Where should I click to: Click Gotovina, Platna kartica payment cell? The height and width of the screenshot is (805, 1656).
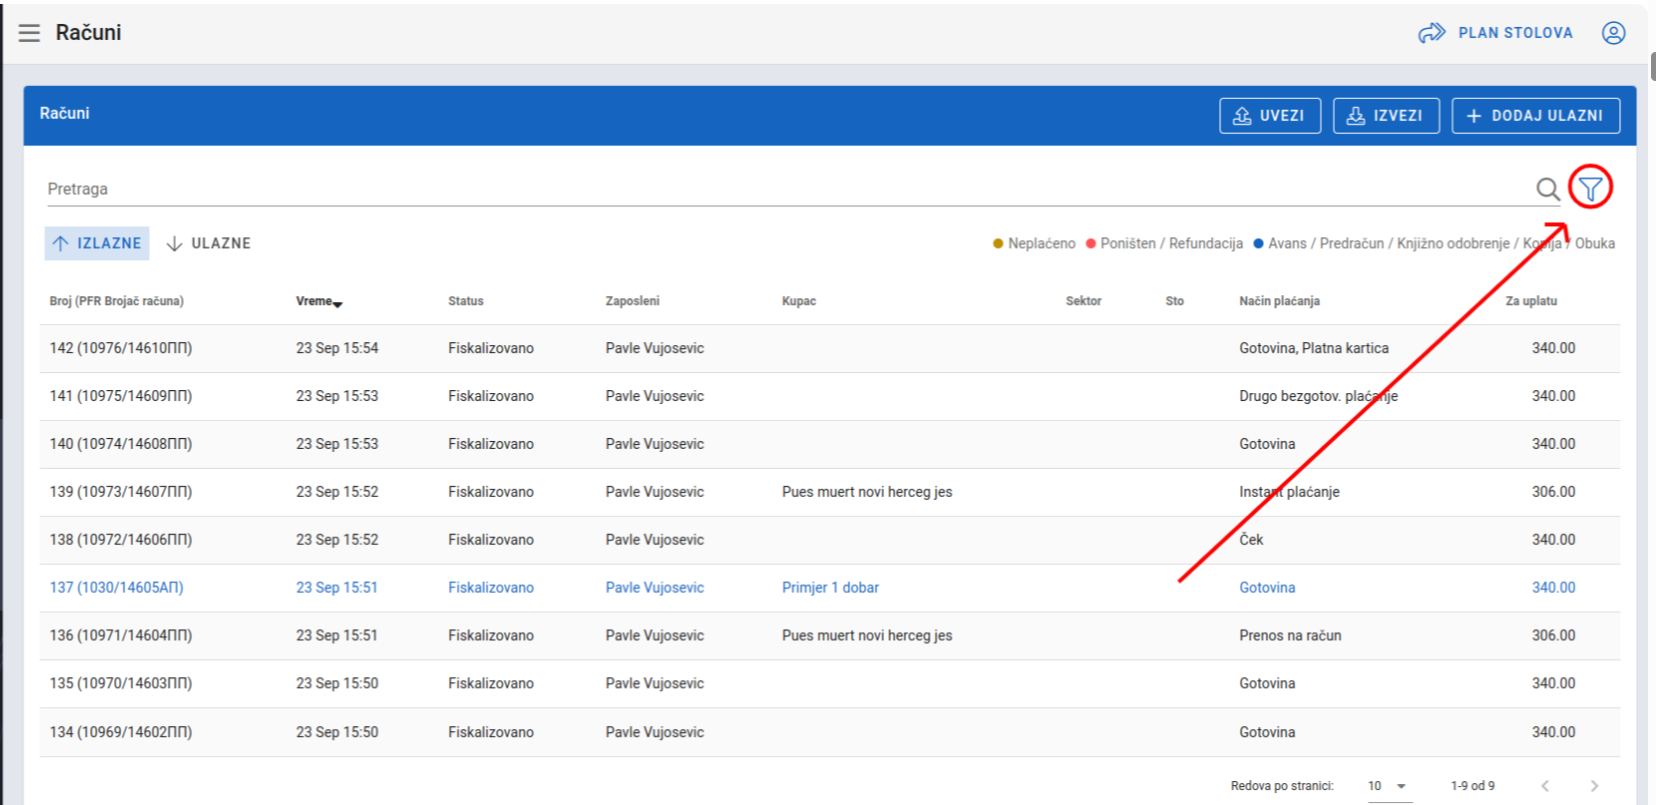[1314, 348]
